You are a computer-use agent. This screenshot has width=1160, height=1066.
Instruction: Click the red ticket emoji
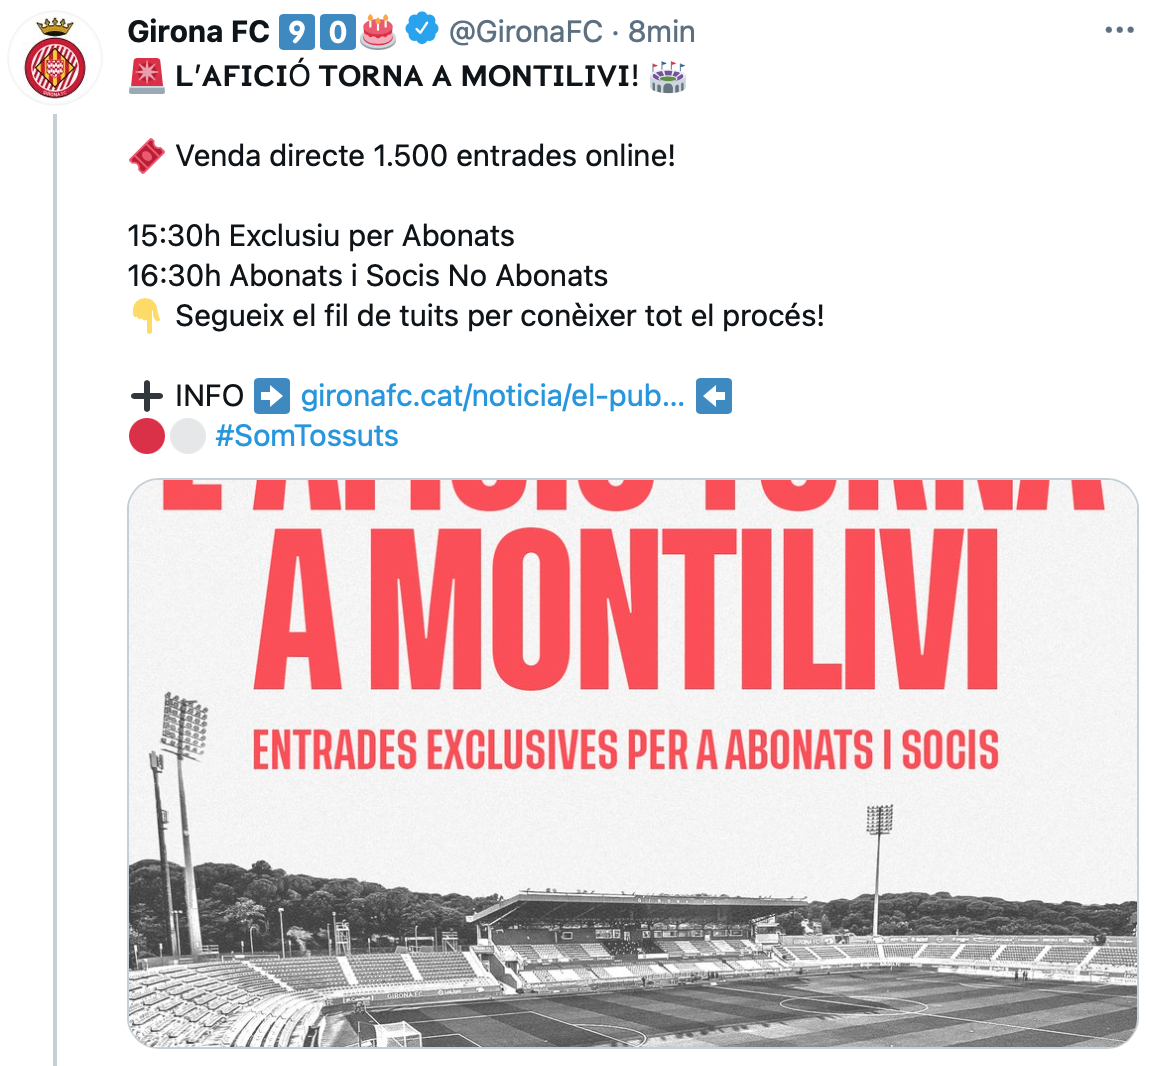pos(147,156)
